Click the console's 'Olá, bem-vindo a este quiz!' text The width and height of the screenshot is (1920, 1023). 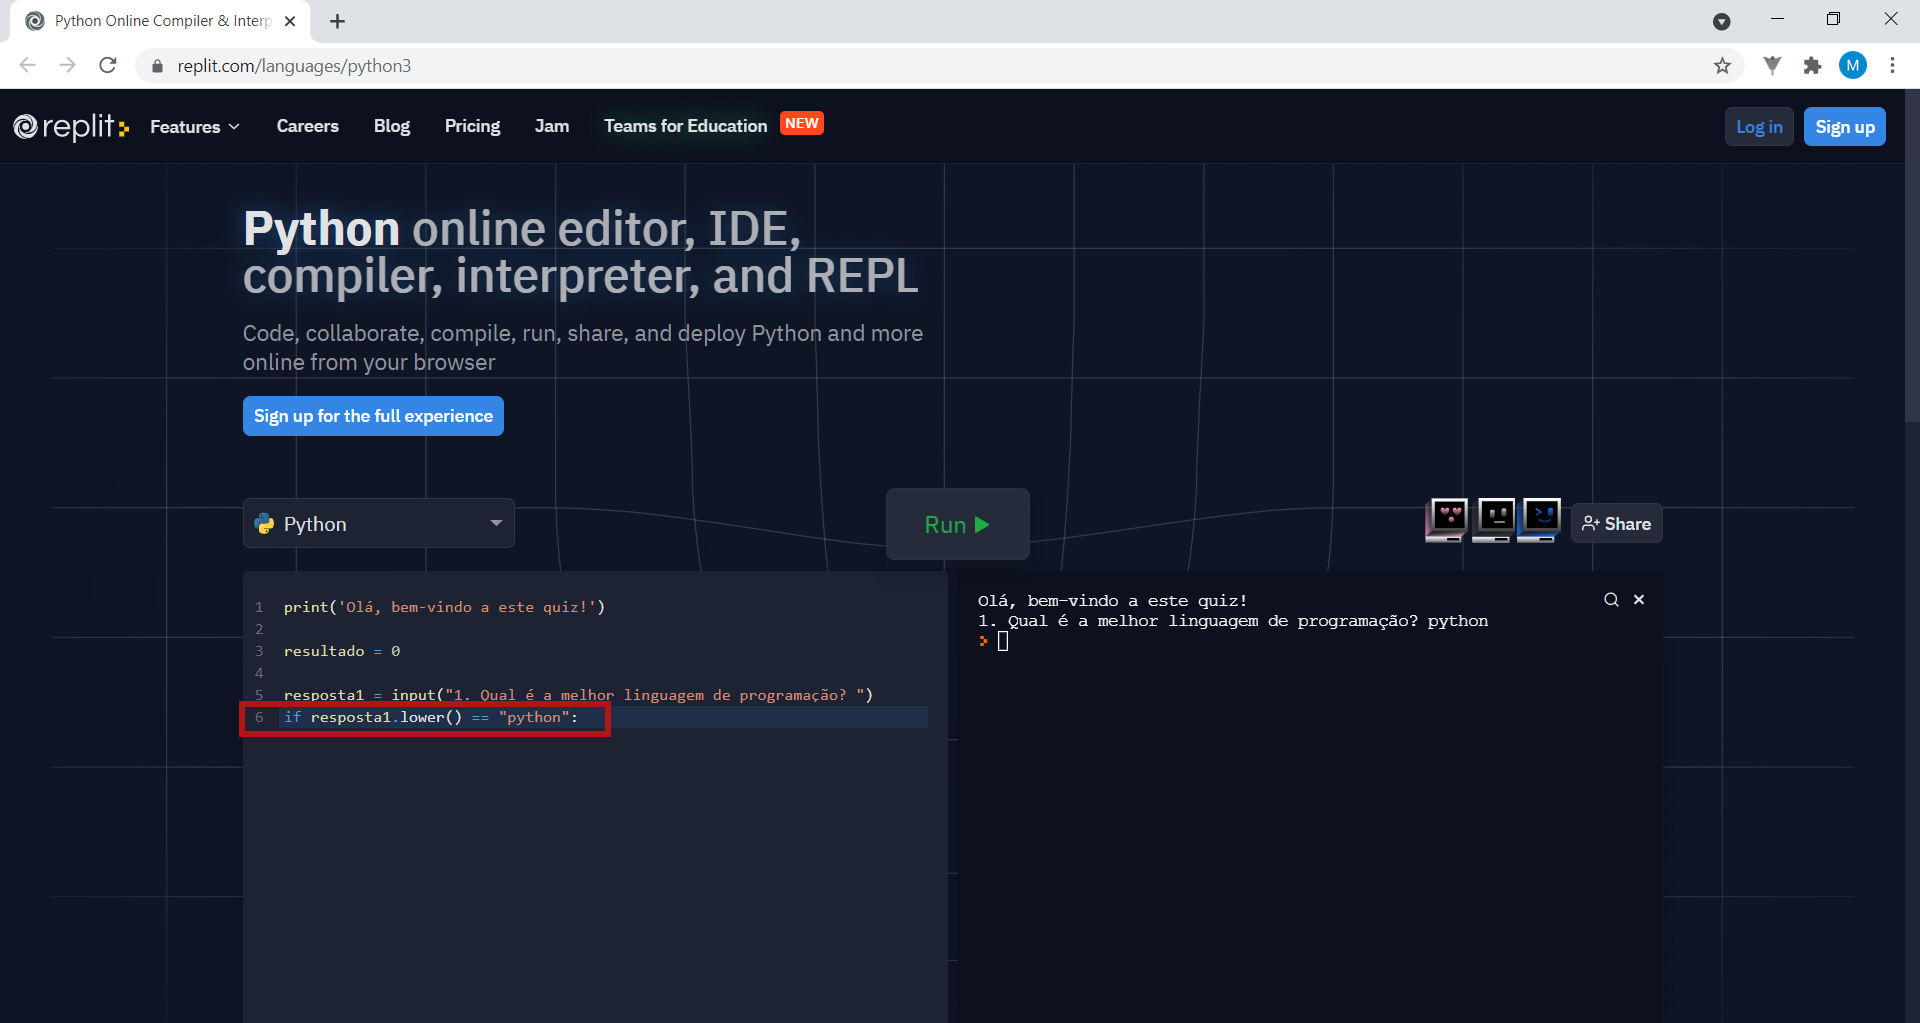[x=1112, y=601]
